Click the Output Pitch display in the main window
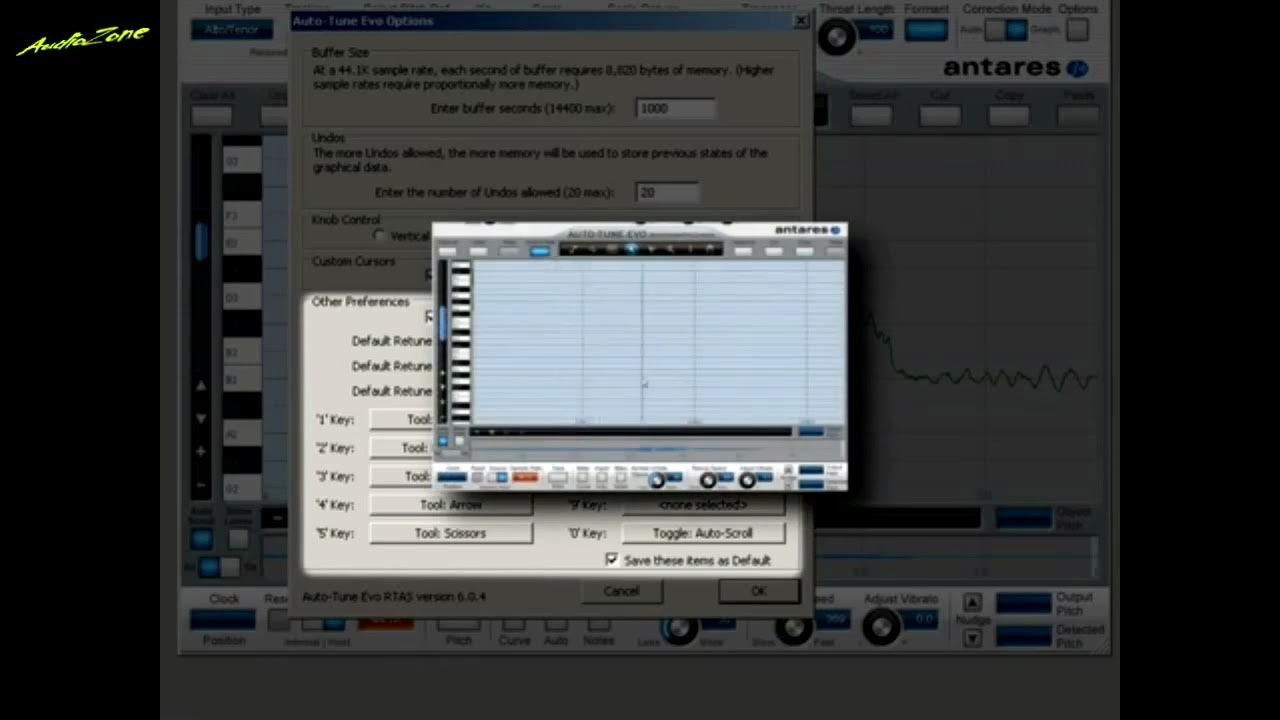The width and height of the screenshot is (1280, 720). [x=1023, y=604]
